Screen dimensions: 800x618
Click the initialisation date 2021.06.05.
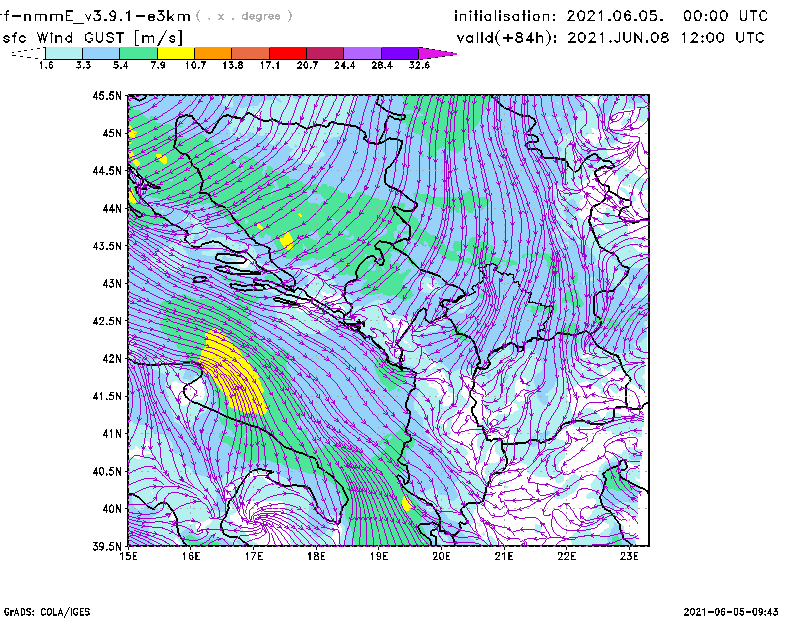pos(616,16)
